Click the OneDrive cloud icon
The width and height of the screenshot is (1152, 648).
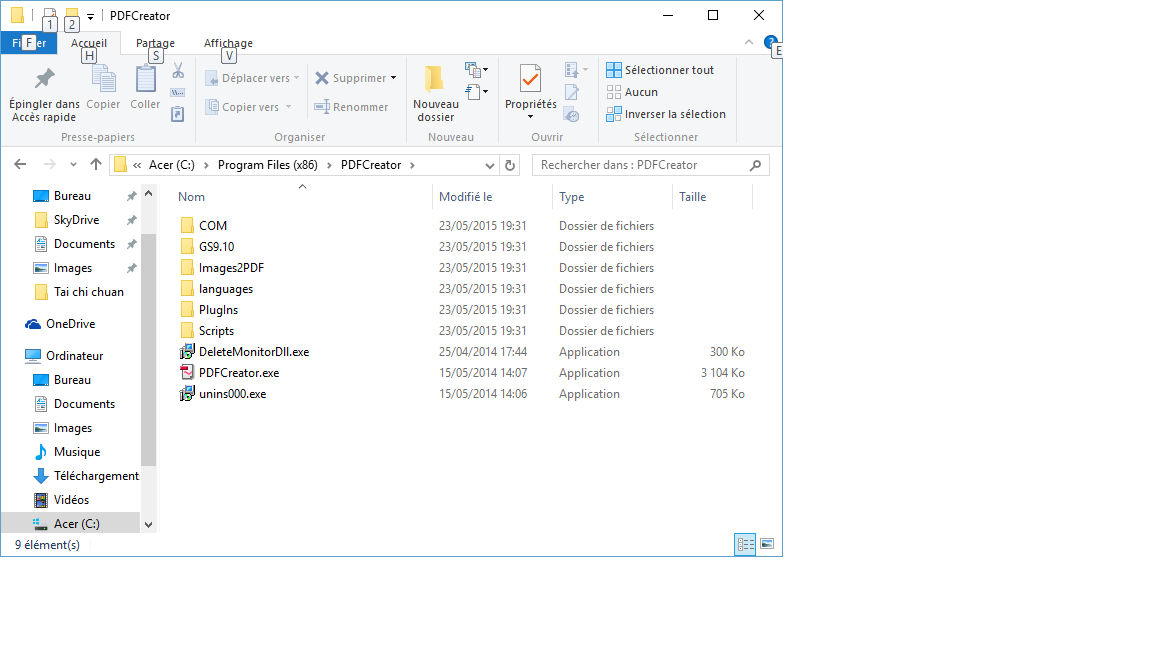[33, 324]
